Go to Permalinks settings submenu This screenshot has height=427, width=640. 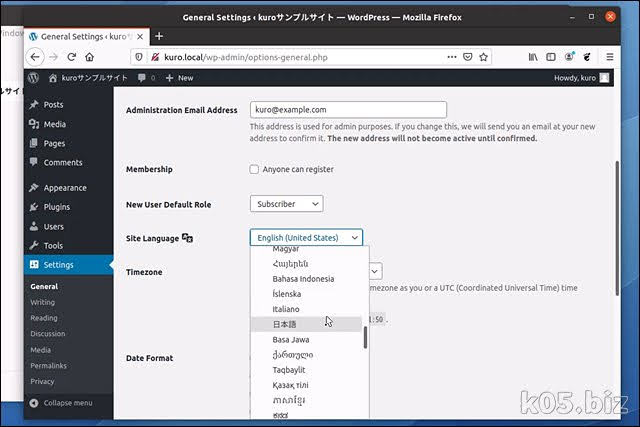tap(48, 366)
